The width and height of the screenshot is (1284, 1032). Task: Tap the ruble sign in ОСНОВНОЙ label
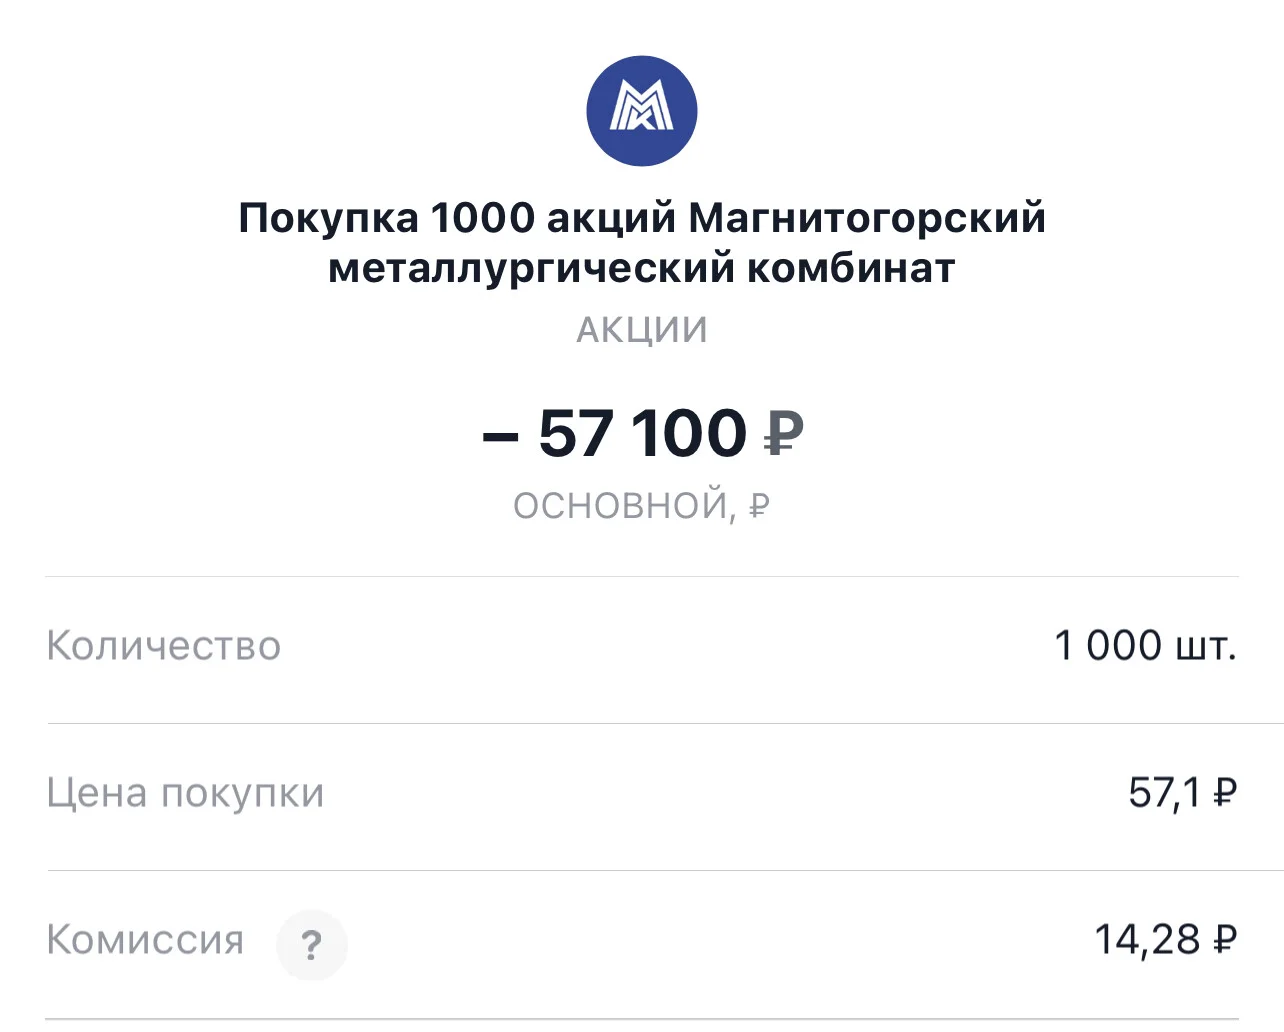759,506
